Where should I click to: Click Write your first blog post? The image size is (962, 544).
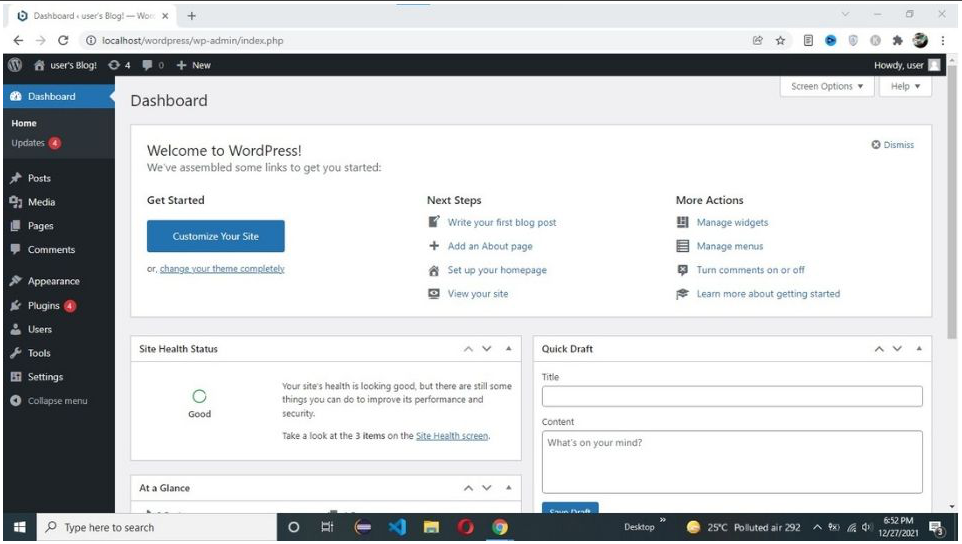pos(501,223)
